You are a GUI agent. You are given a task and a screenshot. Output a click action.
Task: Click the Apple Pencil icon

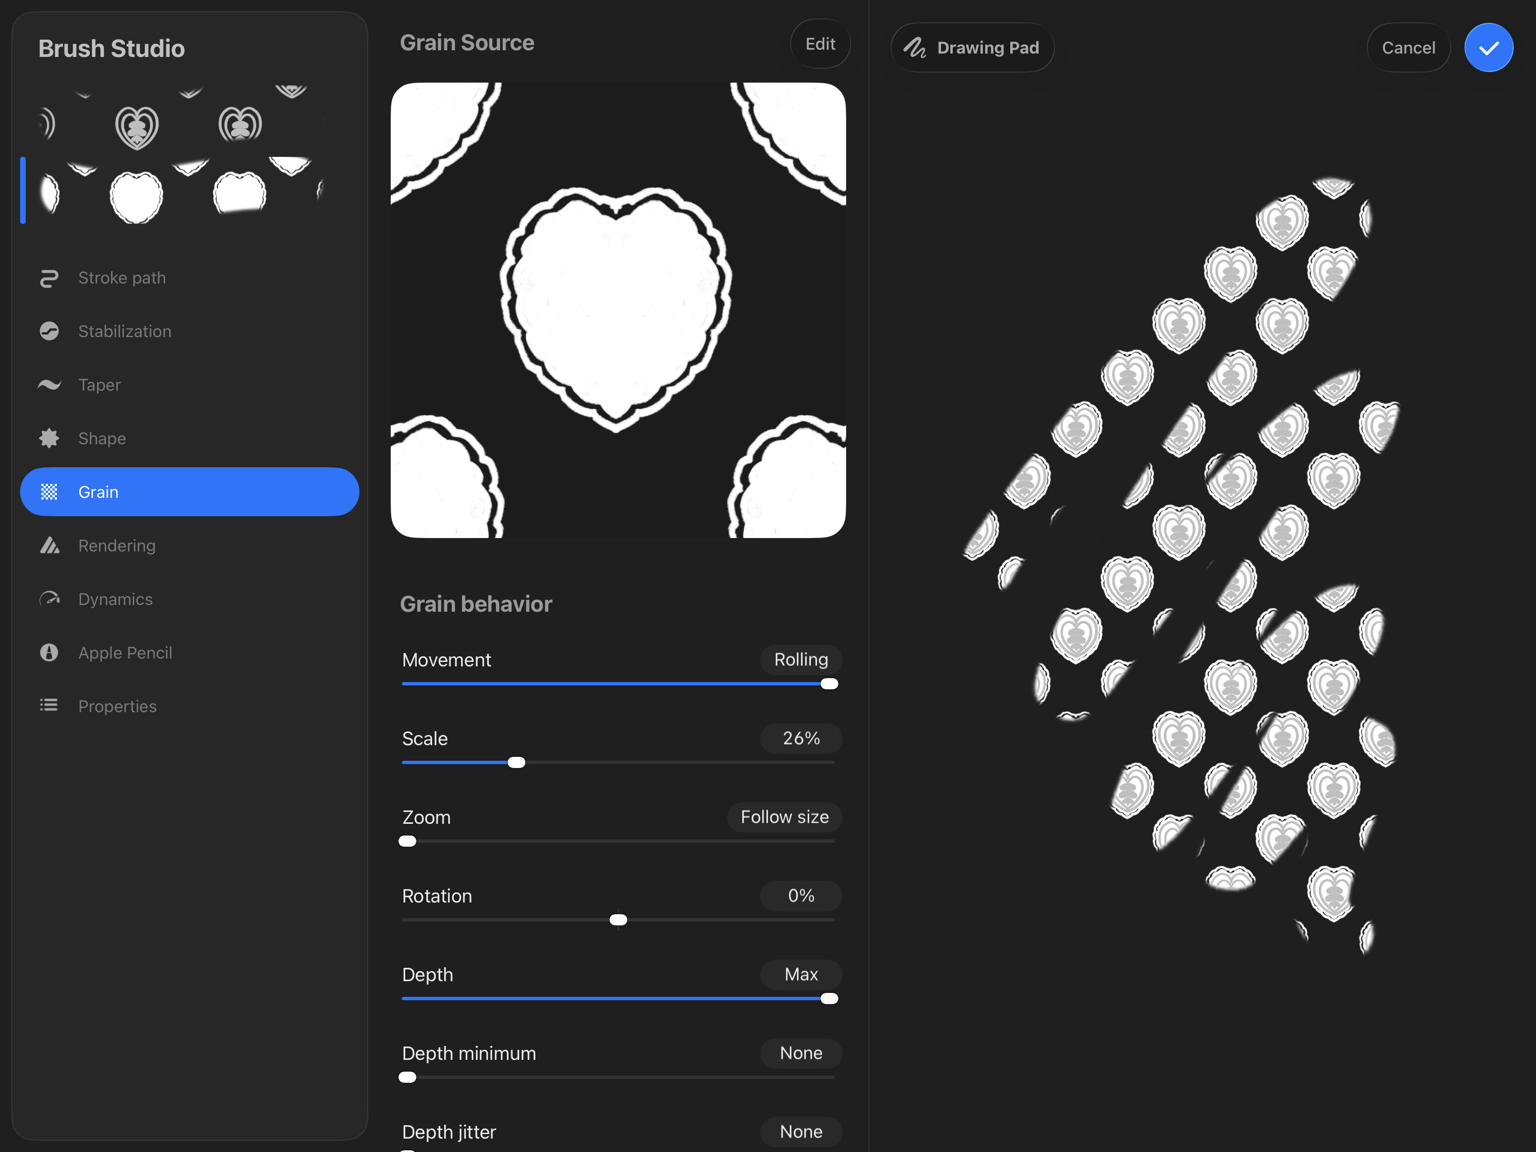click(x=49, y=652)
